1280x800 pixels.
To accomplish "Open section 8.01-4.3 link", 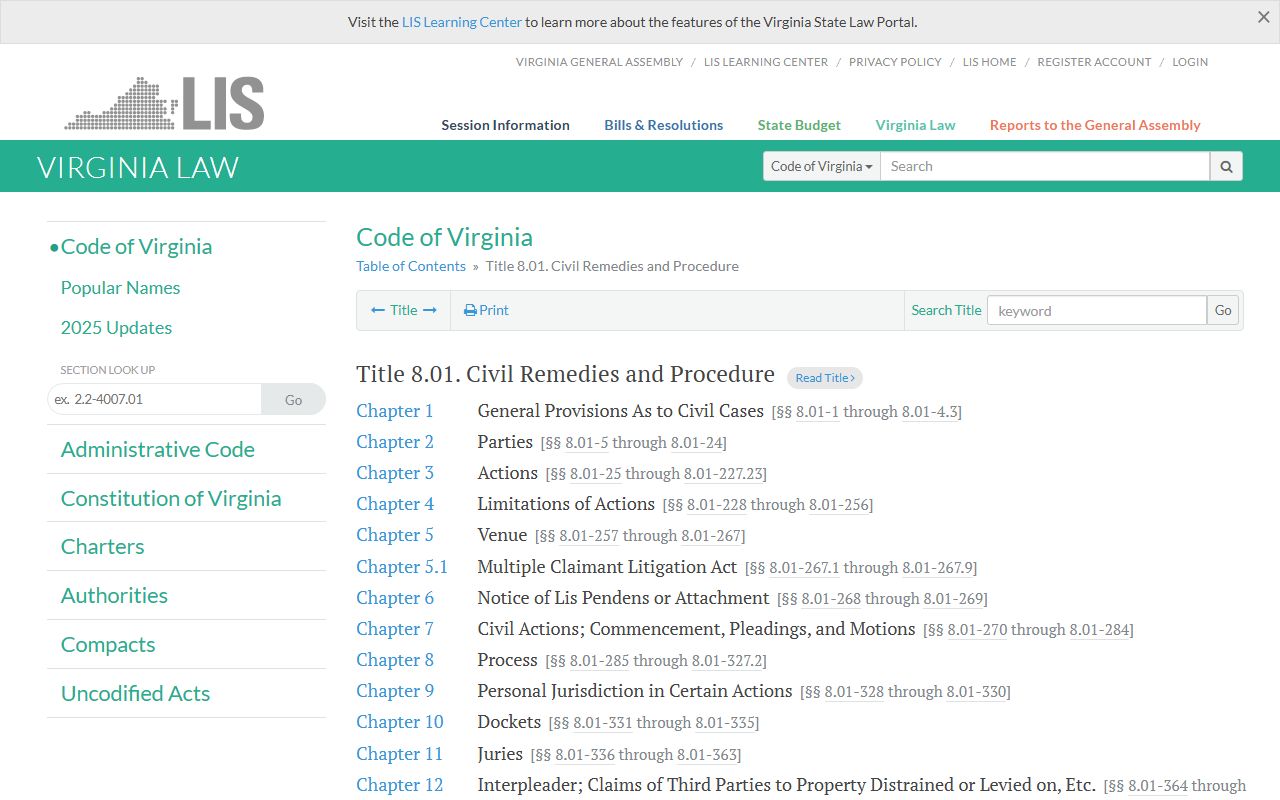I will [929, 412].
